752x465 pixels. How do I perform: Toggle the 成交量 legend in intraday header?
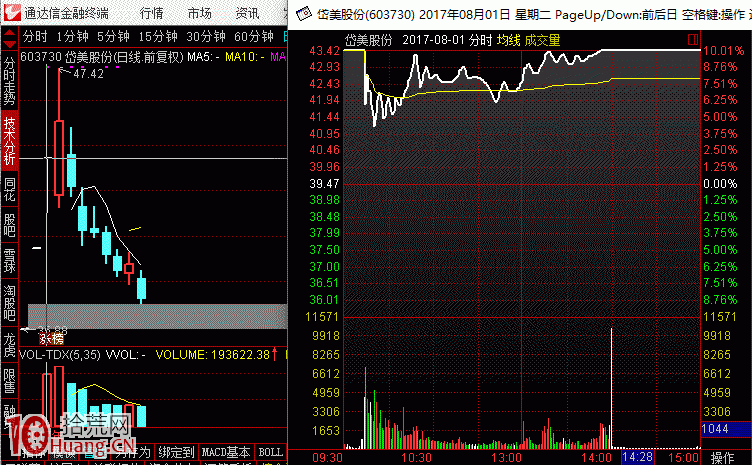[x=542, y=40]
